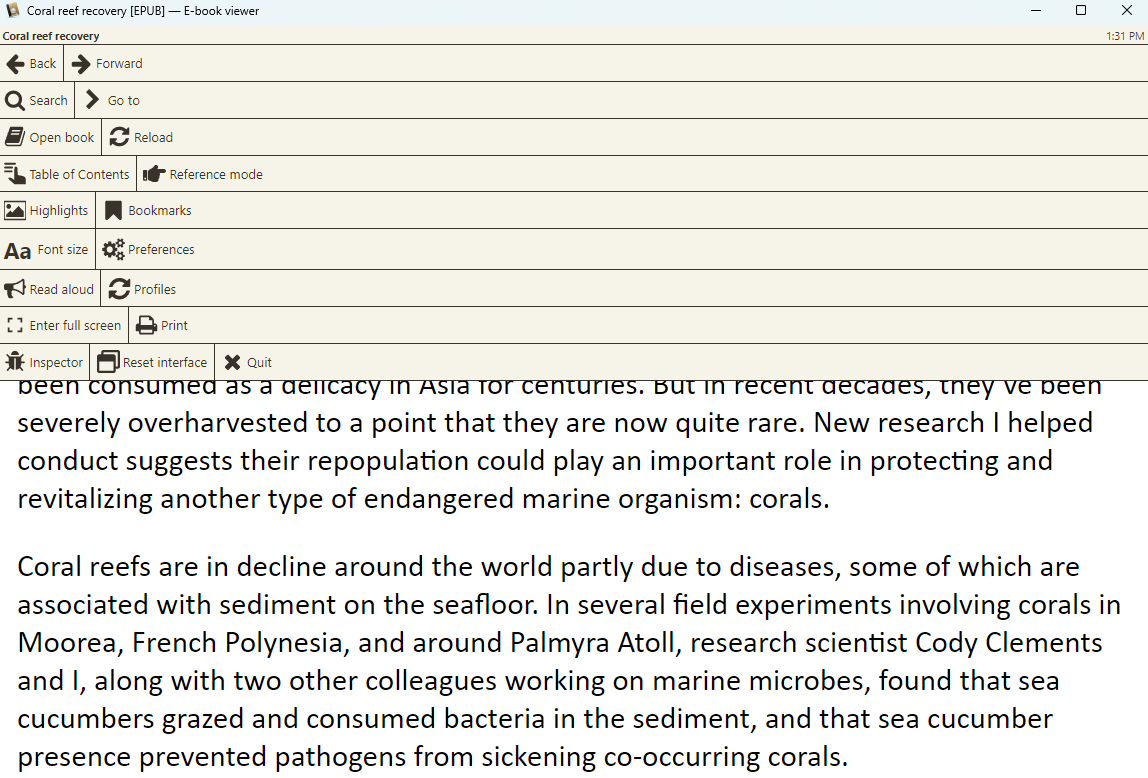Click the clock showing 1:31 PM

point(1125,35)
